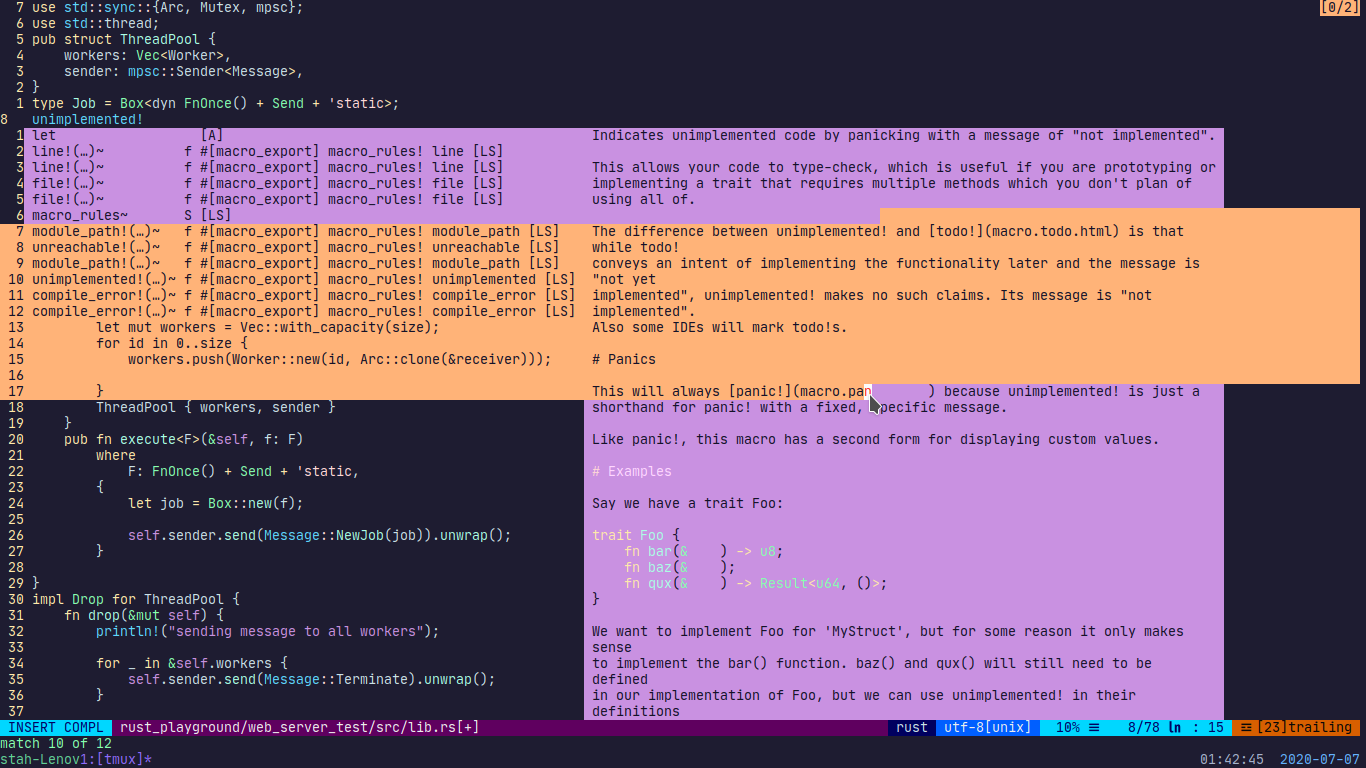Viewport: 1366px width, 768px height.
Task: Click 'let mut workers = Vec::with_capacity(size);'
Action: coord(268,327)
